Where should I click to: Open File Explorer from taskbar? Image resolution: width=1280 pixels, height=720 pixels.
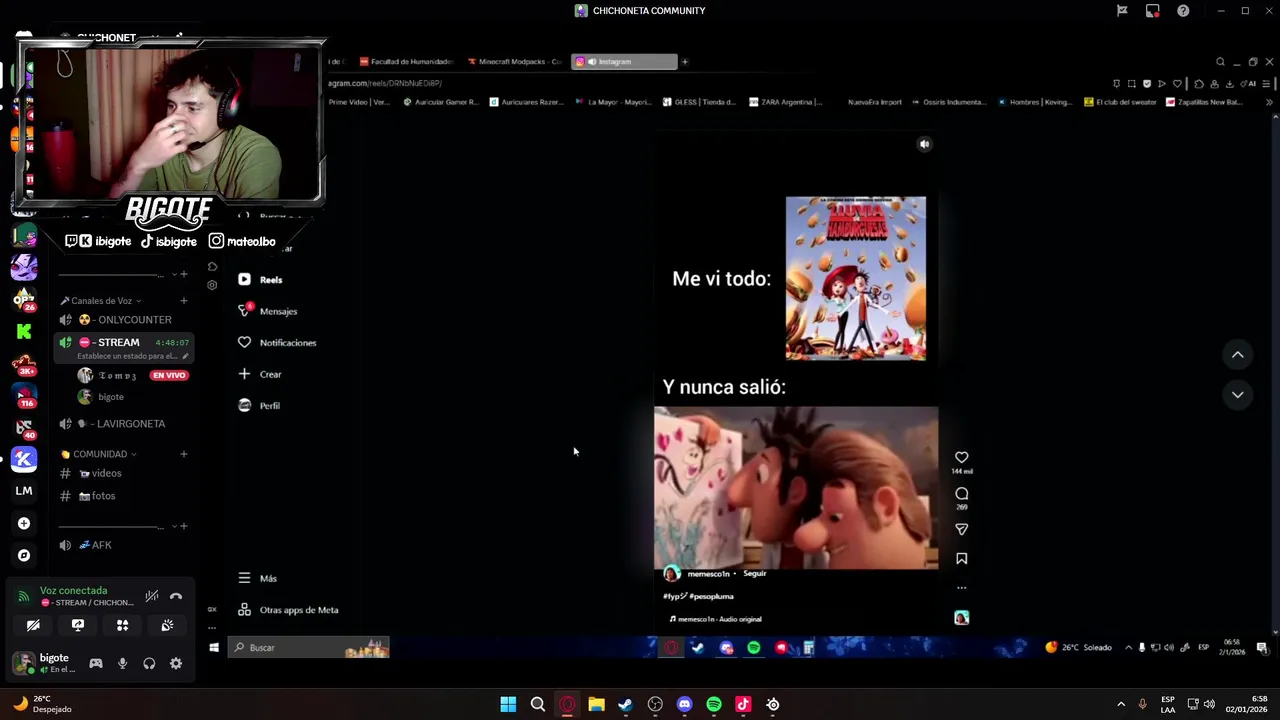click(596, 704)
